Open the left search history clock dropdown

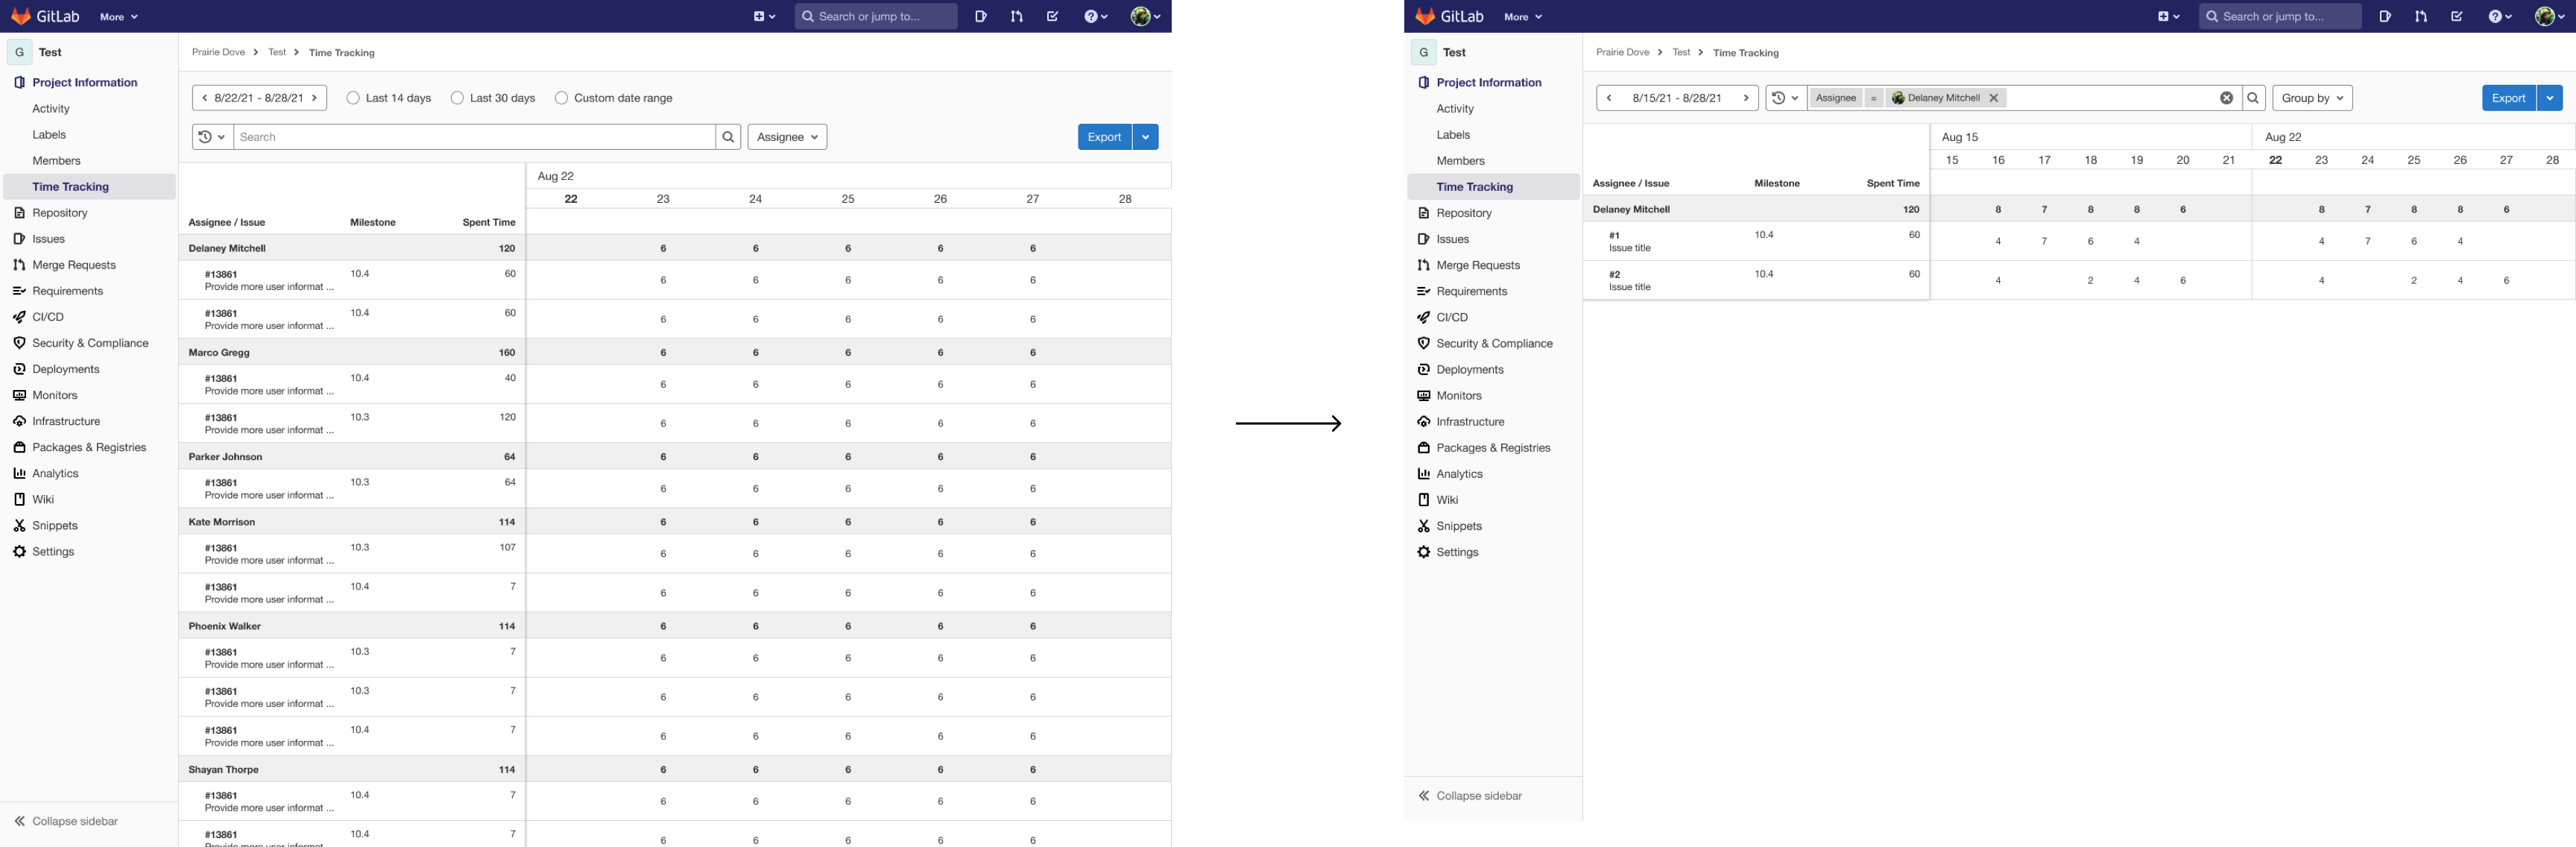(x=211, y=137)
